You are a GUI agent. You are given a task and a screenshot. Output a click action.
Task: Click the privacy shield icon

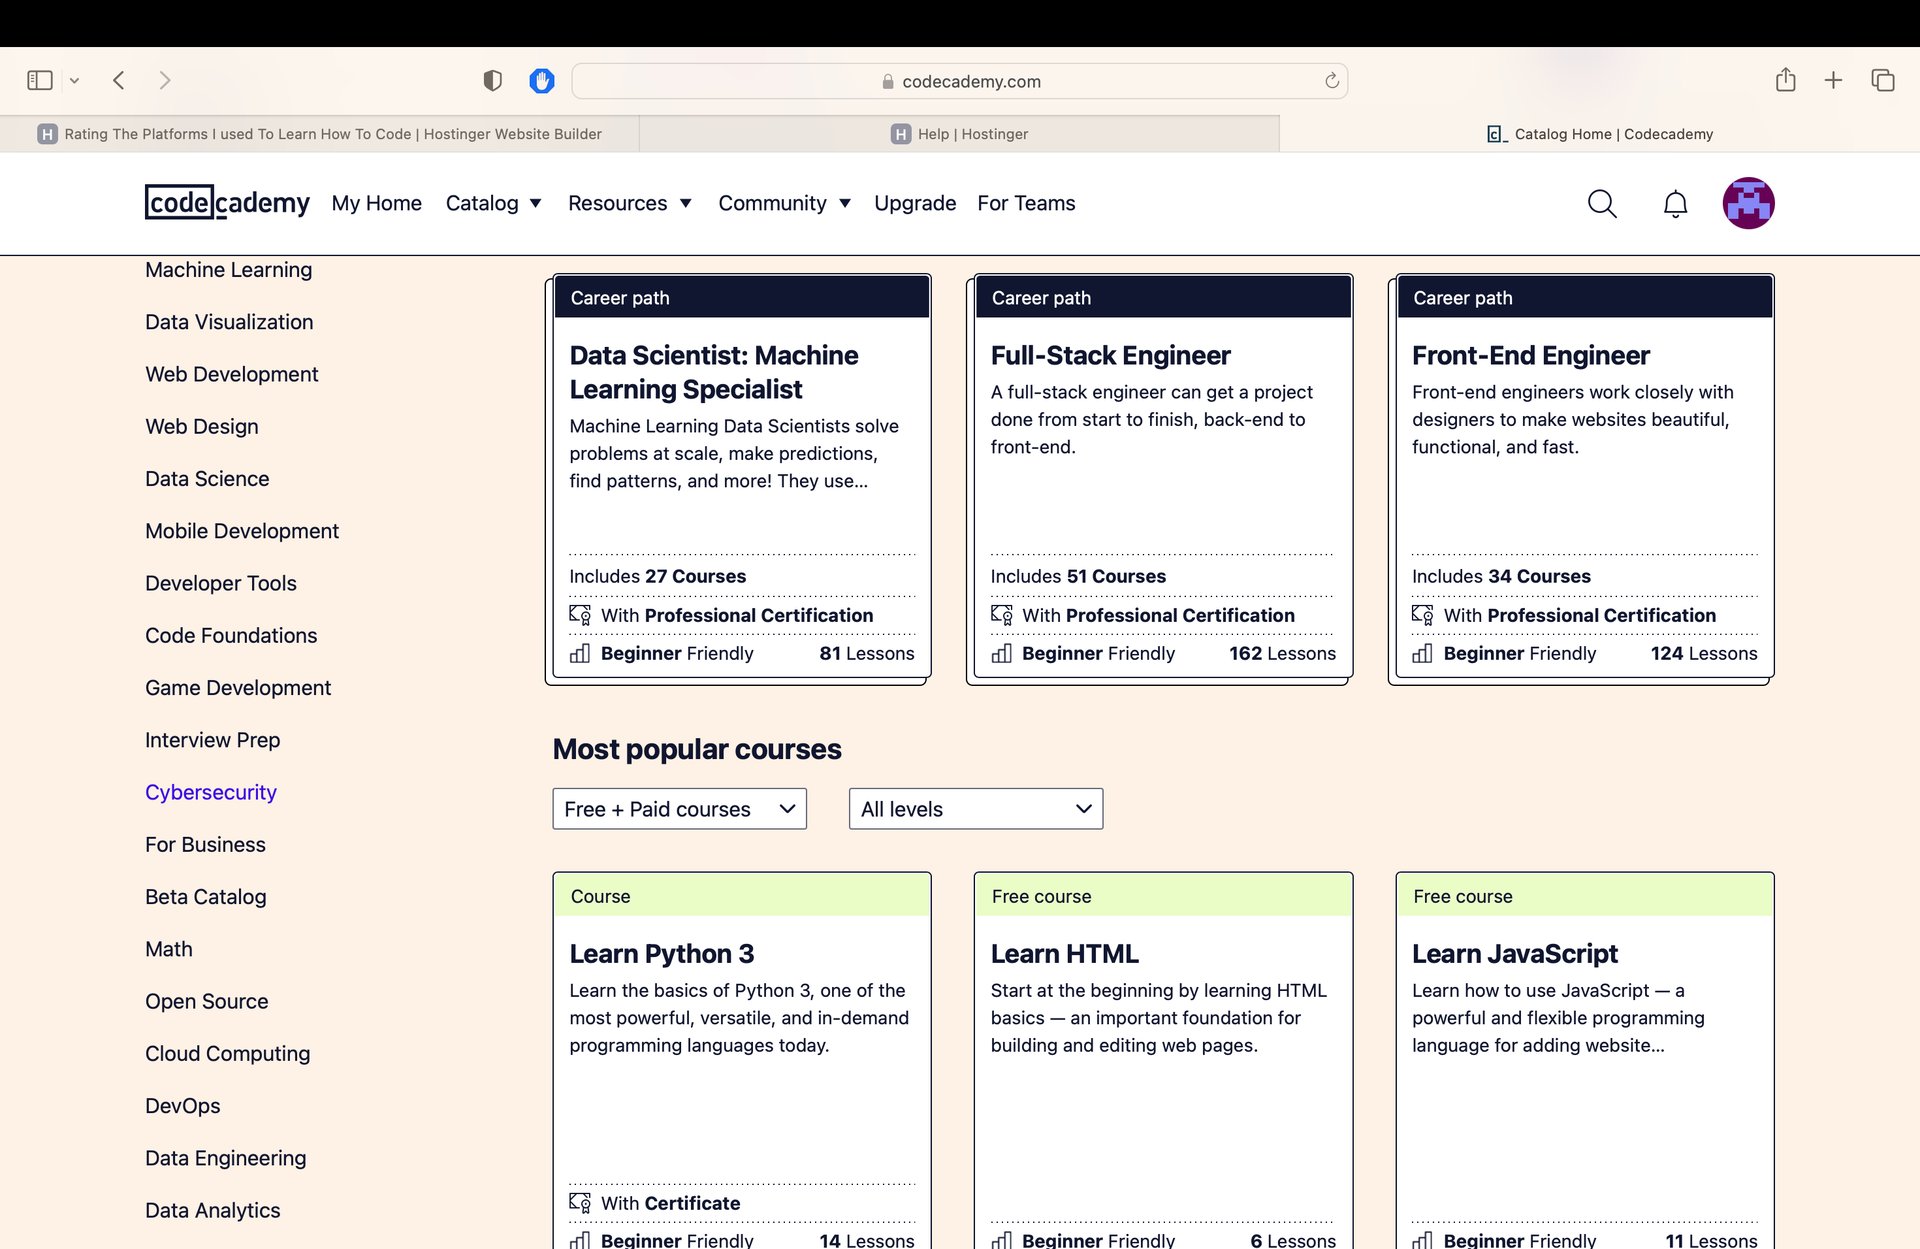492,80
